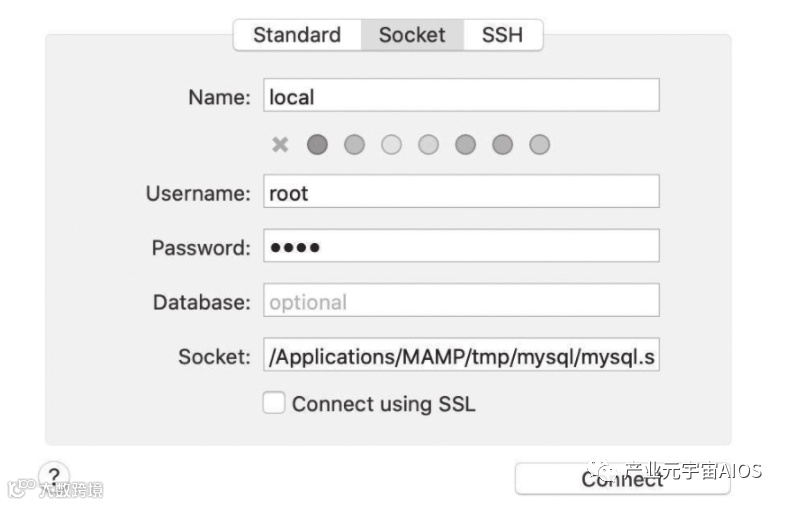787x505 pixels.
Task: Click the help question mark icon
Action: click(53, 476)
